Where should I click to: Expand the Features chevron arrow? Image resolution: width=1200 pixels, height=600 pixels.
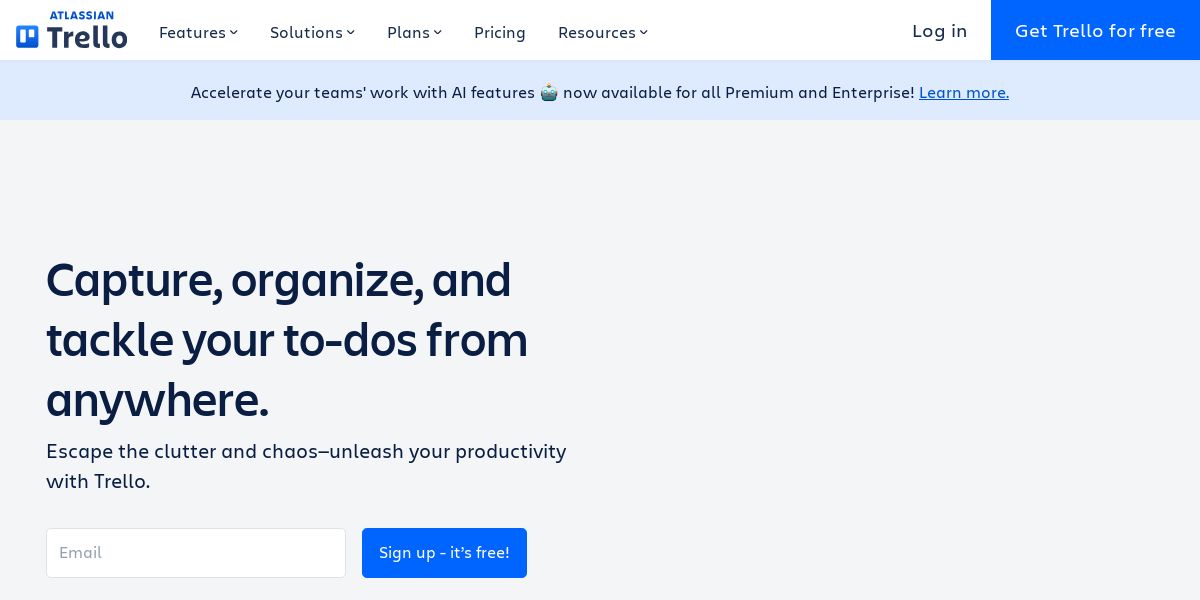click(234, 33)
